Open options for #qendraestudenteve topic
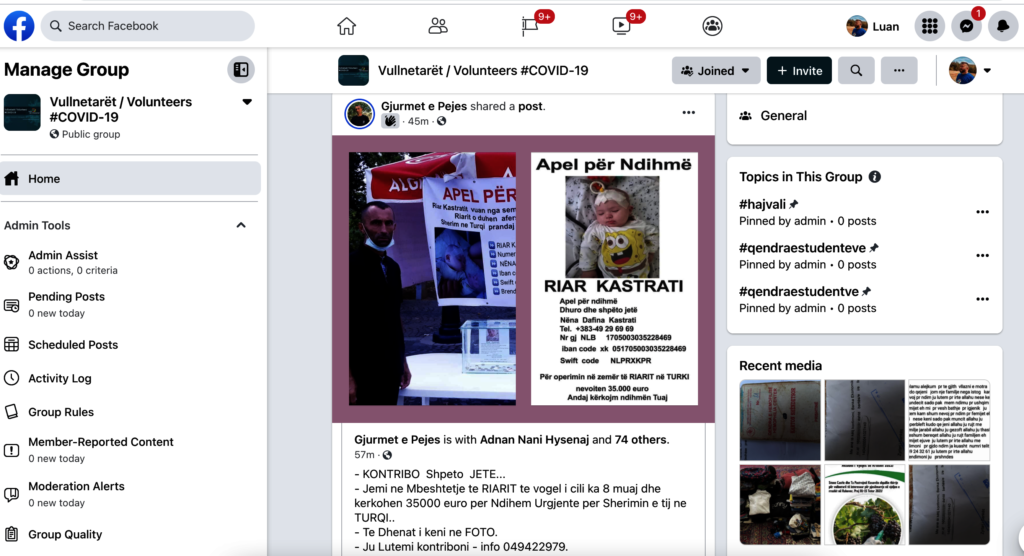 coord(982,255)
